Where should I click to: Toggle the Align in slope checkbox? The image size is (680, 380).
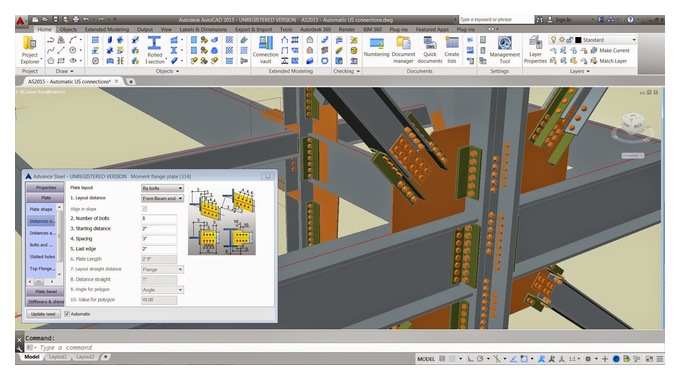click(144, 209)
